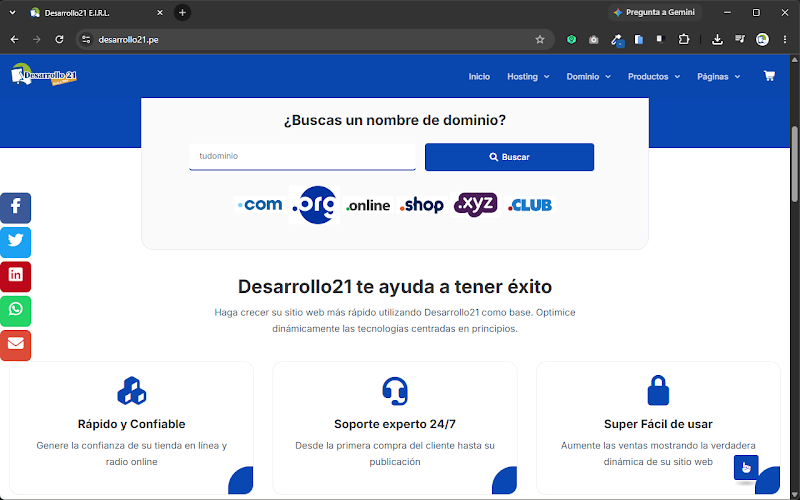The width and height of the screenshot is (800, 500).
Task: Click the Pregunta a Gemini button
Action: (x=655, y=12)
